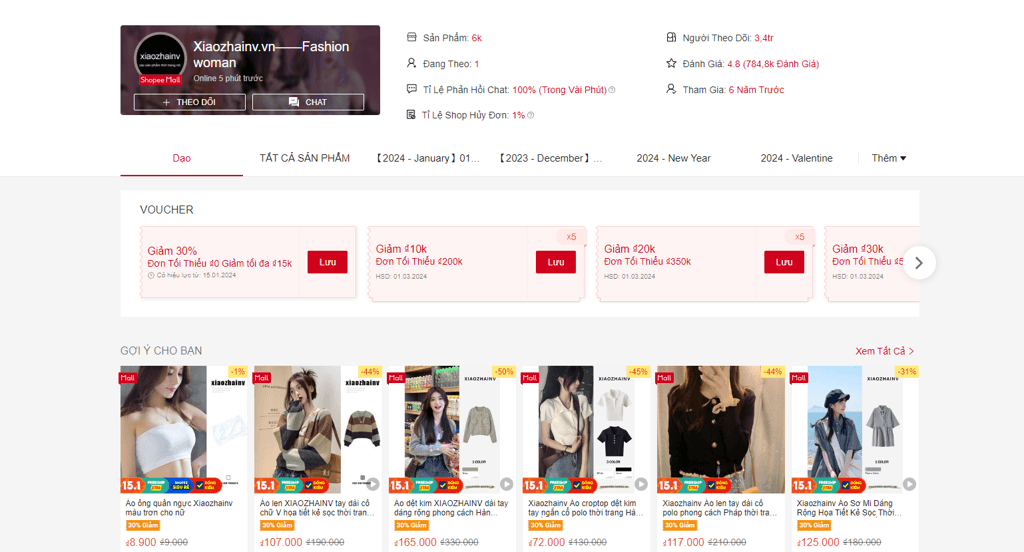Open CHAT with the shop

[308, 102]
